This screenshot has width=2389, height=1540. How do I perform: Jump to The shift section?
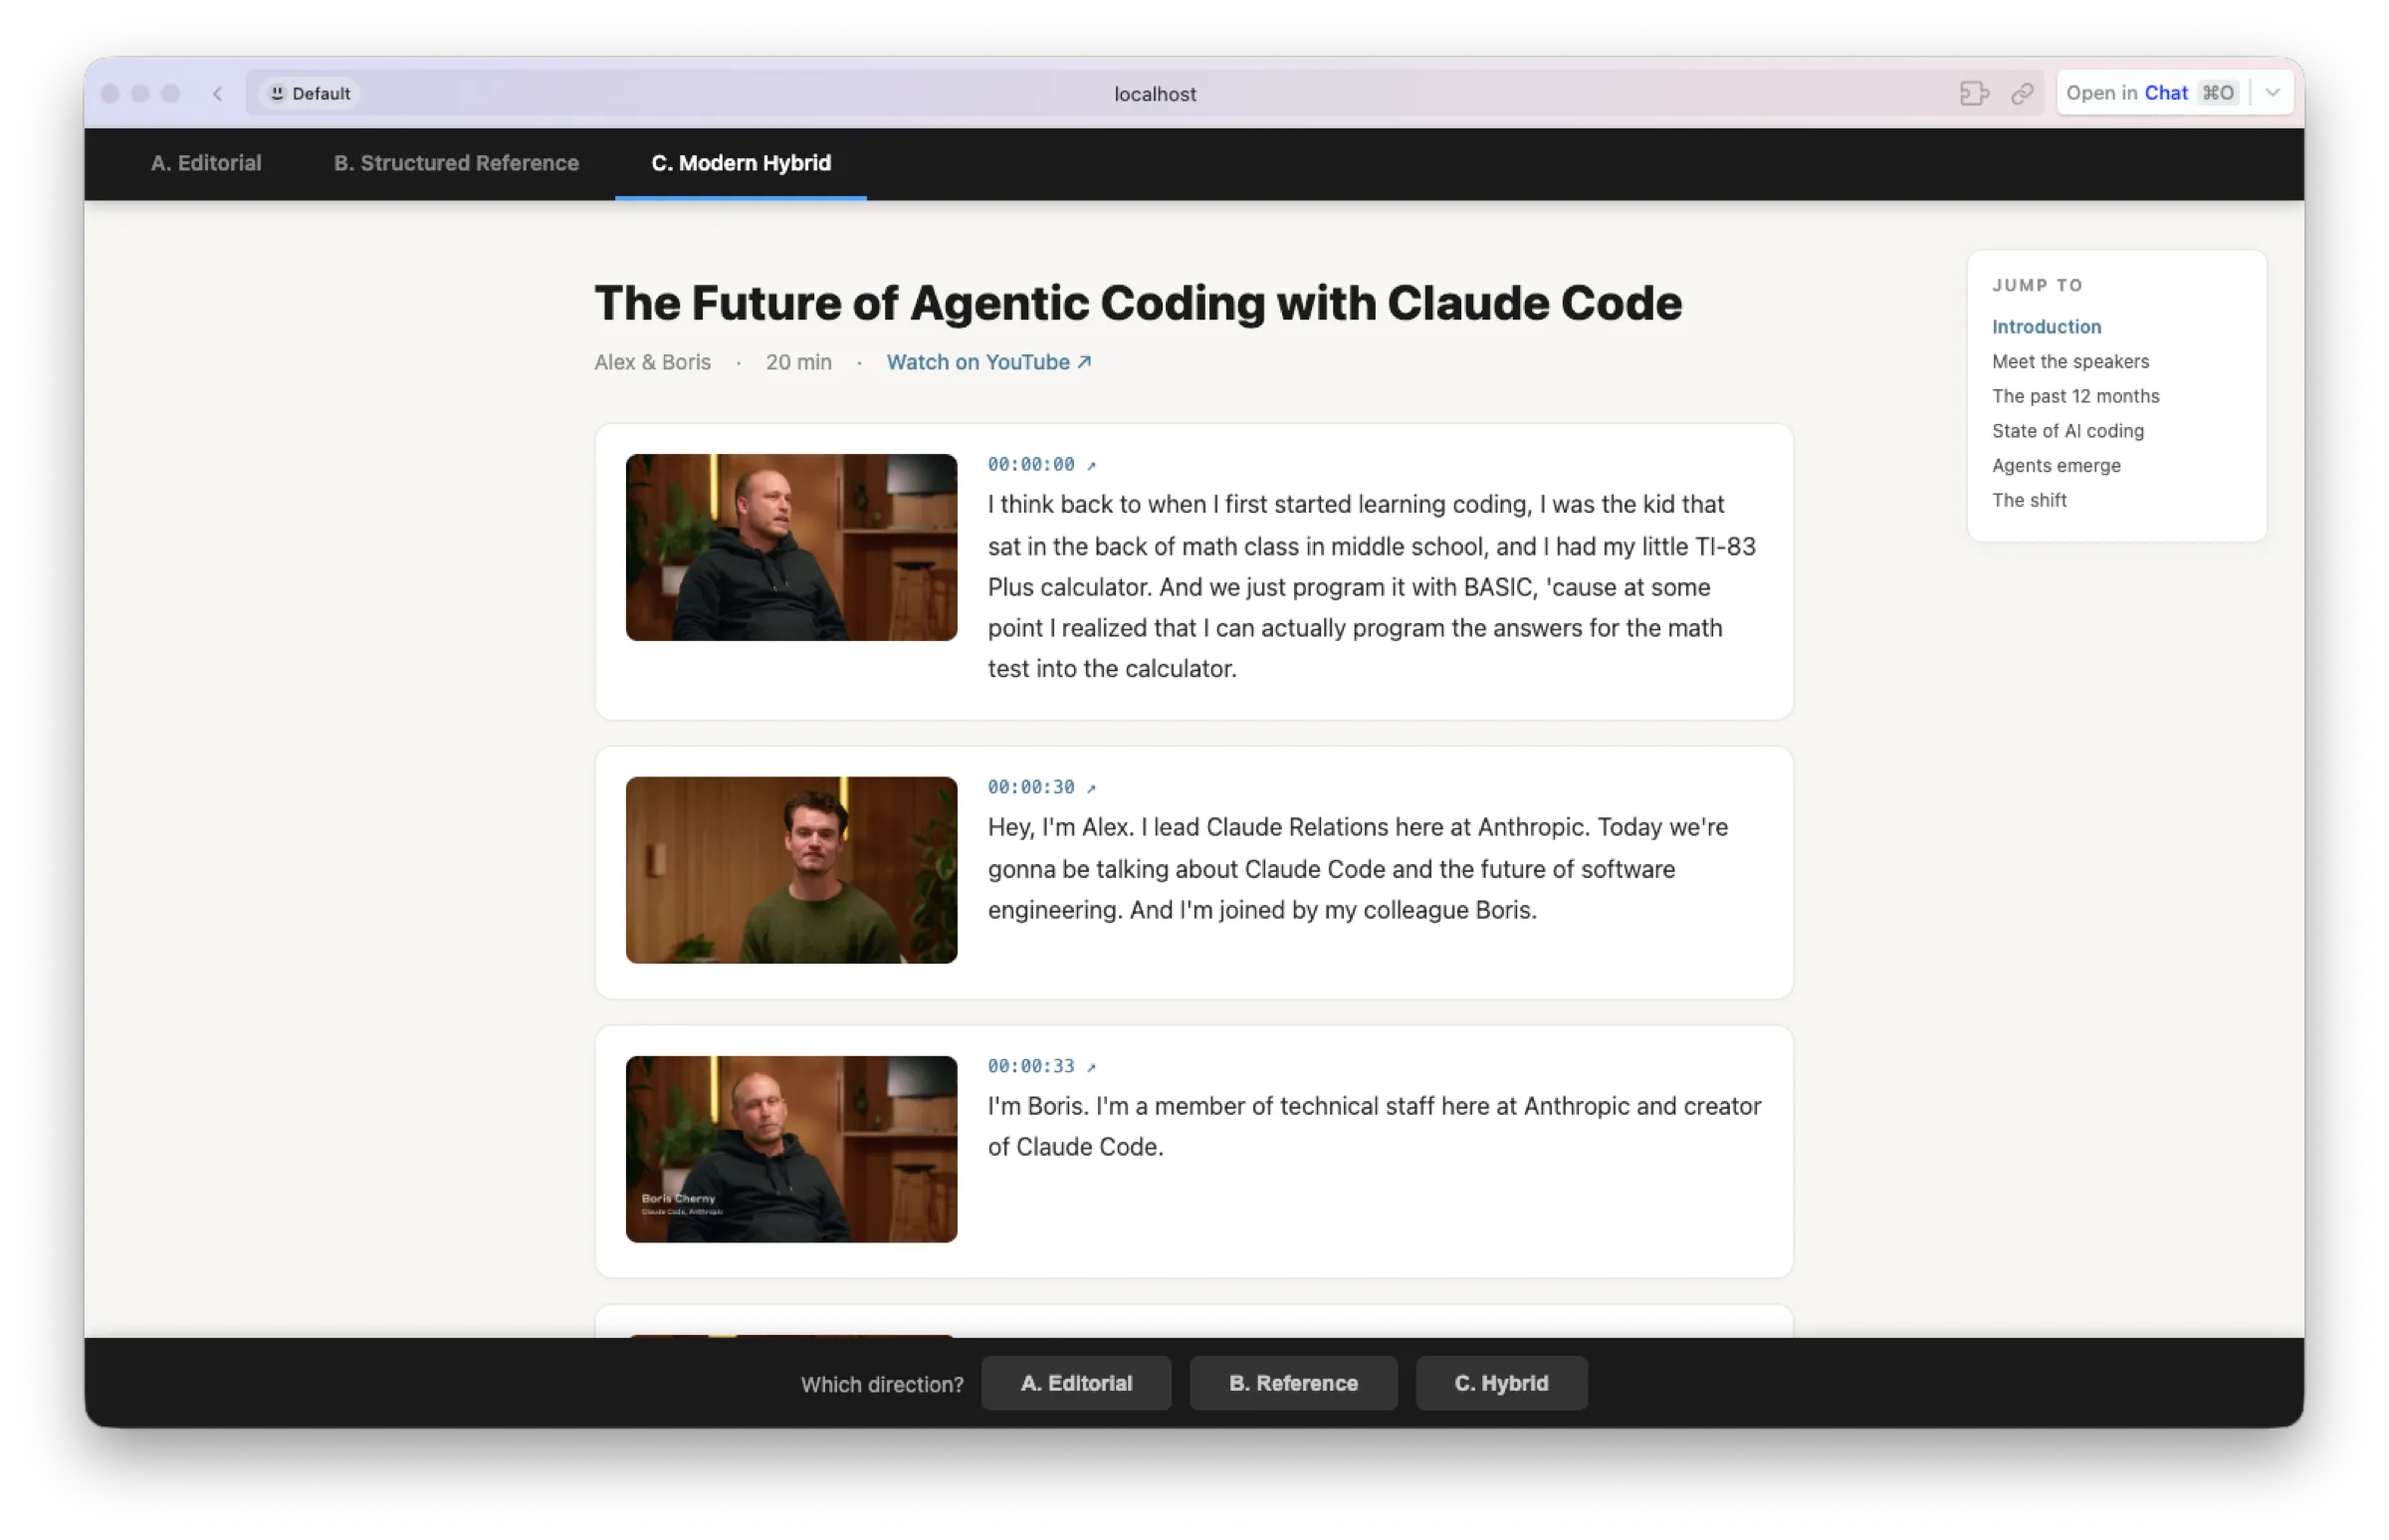tap(2028, 500)
